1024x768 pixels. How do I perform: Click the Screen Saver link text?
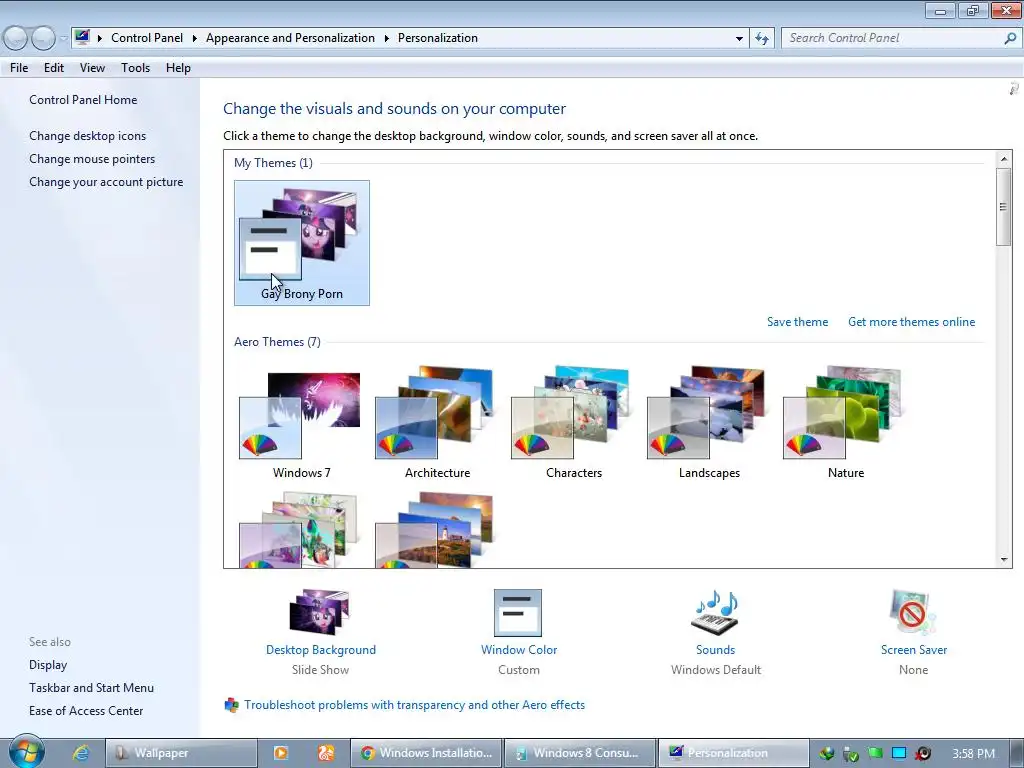pos(914,650)
